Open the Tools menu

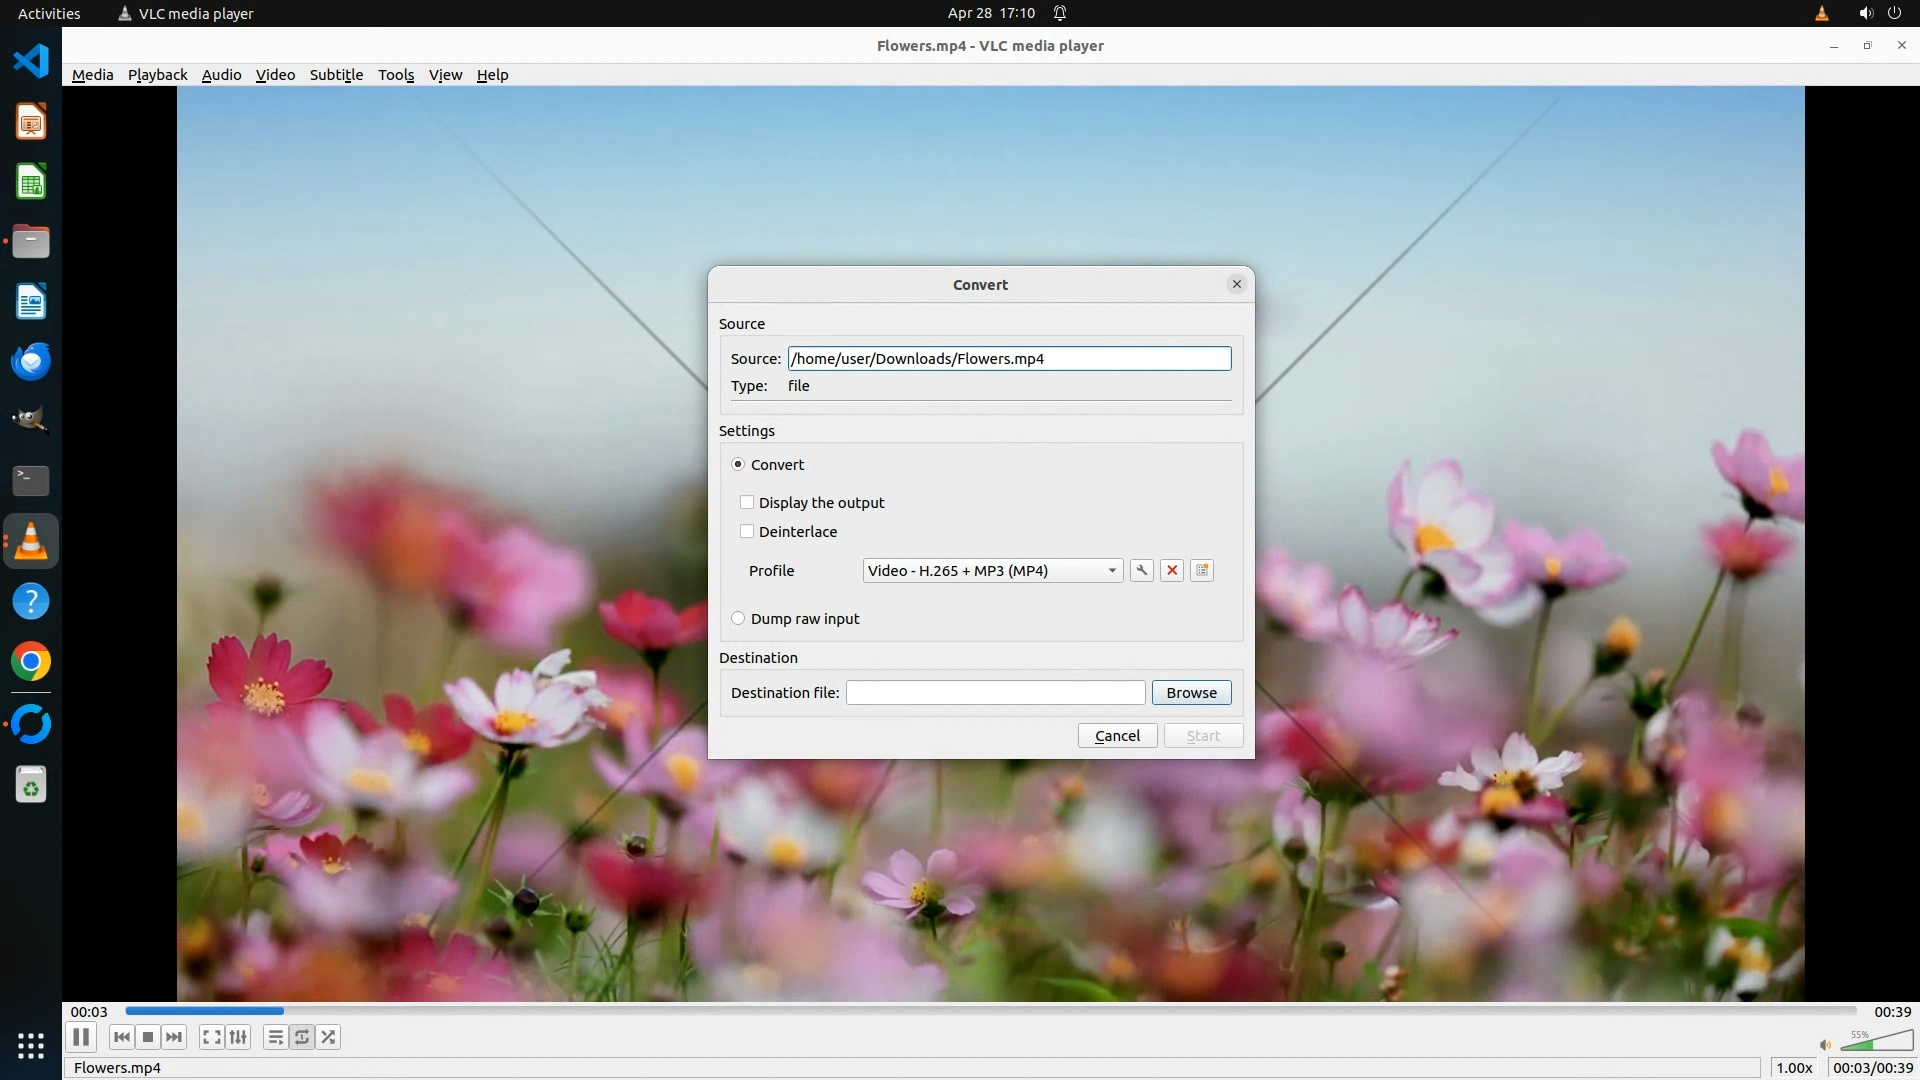[396, 75]
